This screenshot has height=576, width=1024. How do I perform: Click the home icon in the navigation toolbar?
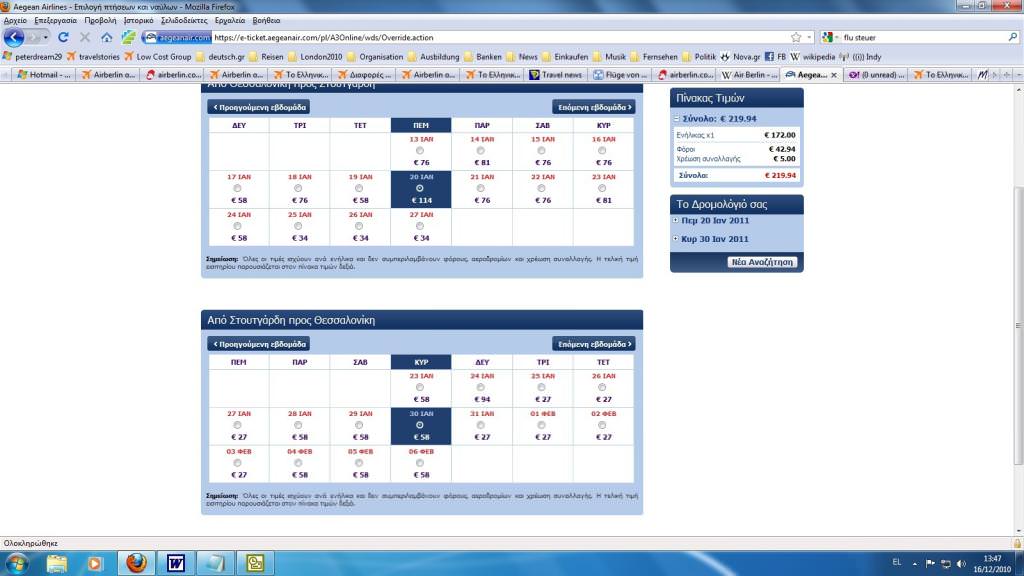tap(106, 37)
